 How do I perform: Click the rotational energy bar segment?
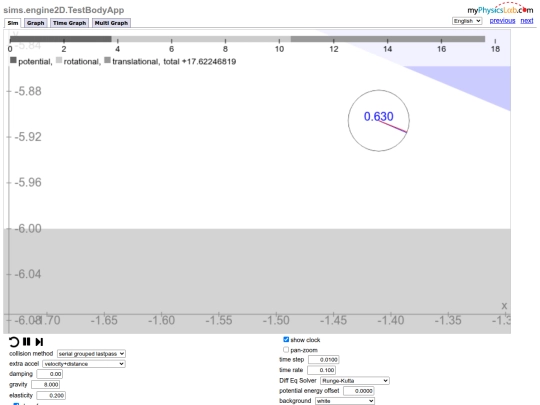click(x=201, y=39)
